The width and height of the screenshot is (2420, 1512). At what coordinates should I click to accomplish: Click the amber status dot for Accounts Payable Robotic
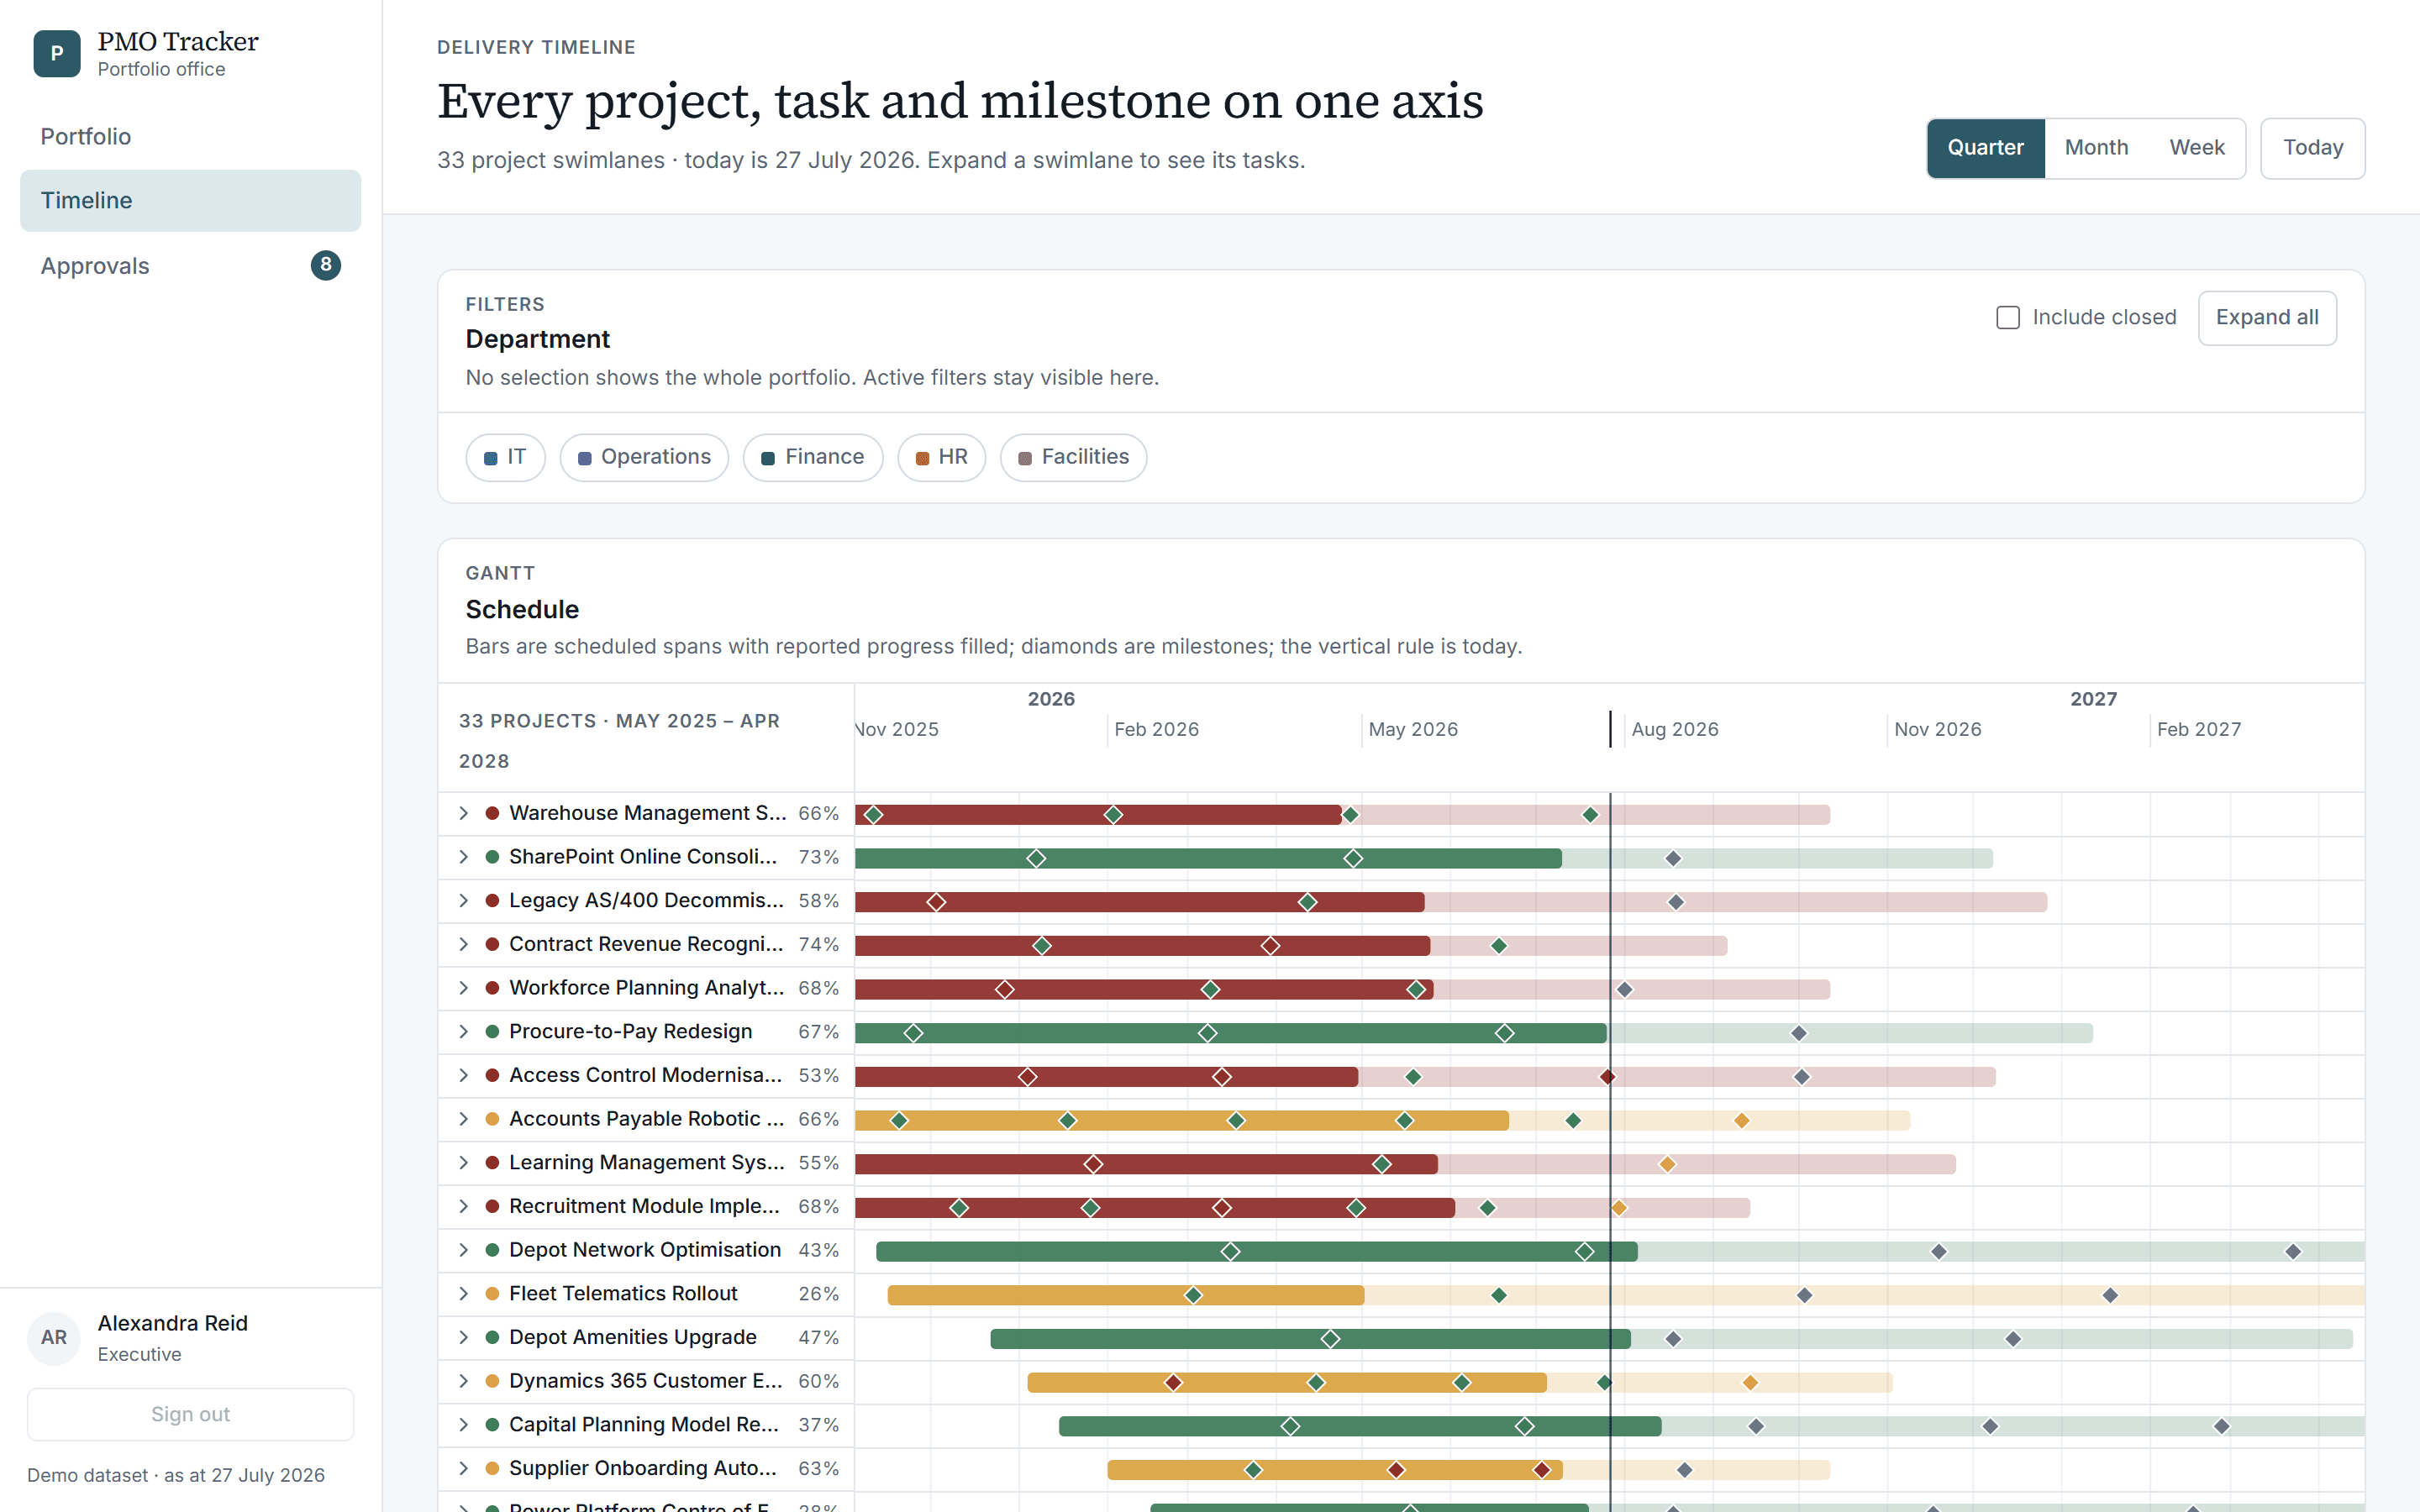point(492,1119)
